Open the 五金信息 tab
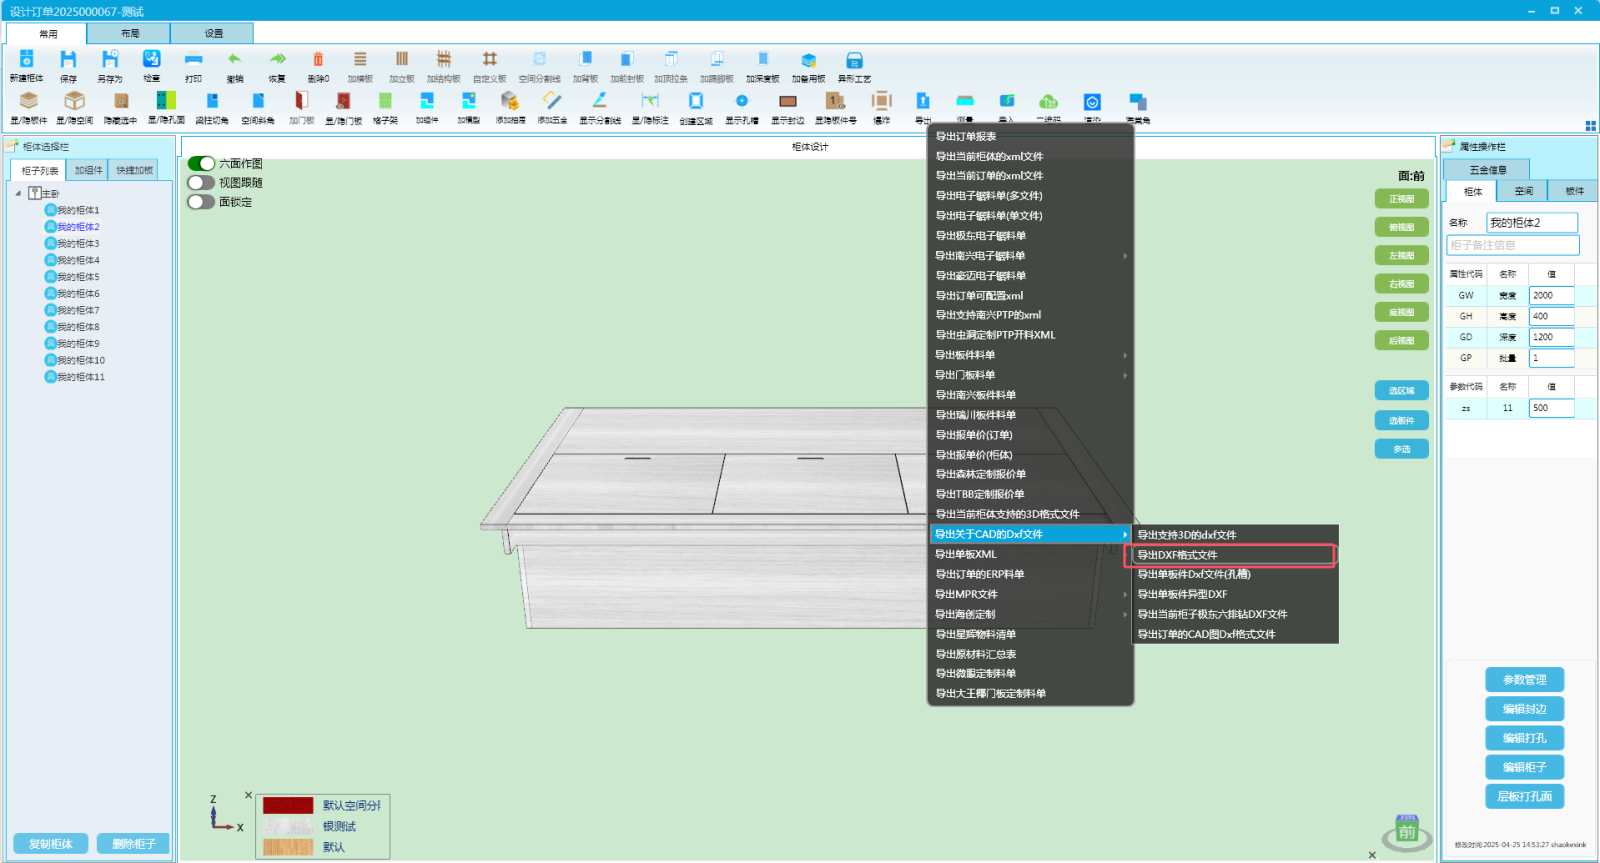The height and width of the screenshot is (863, 1600). [1487, 170]
